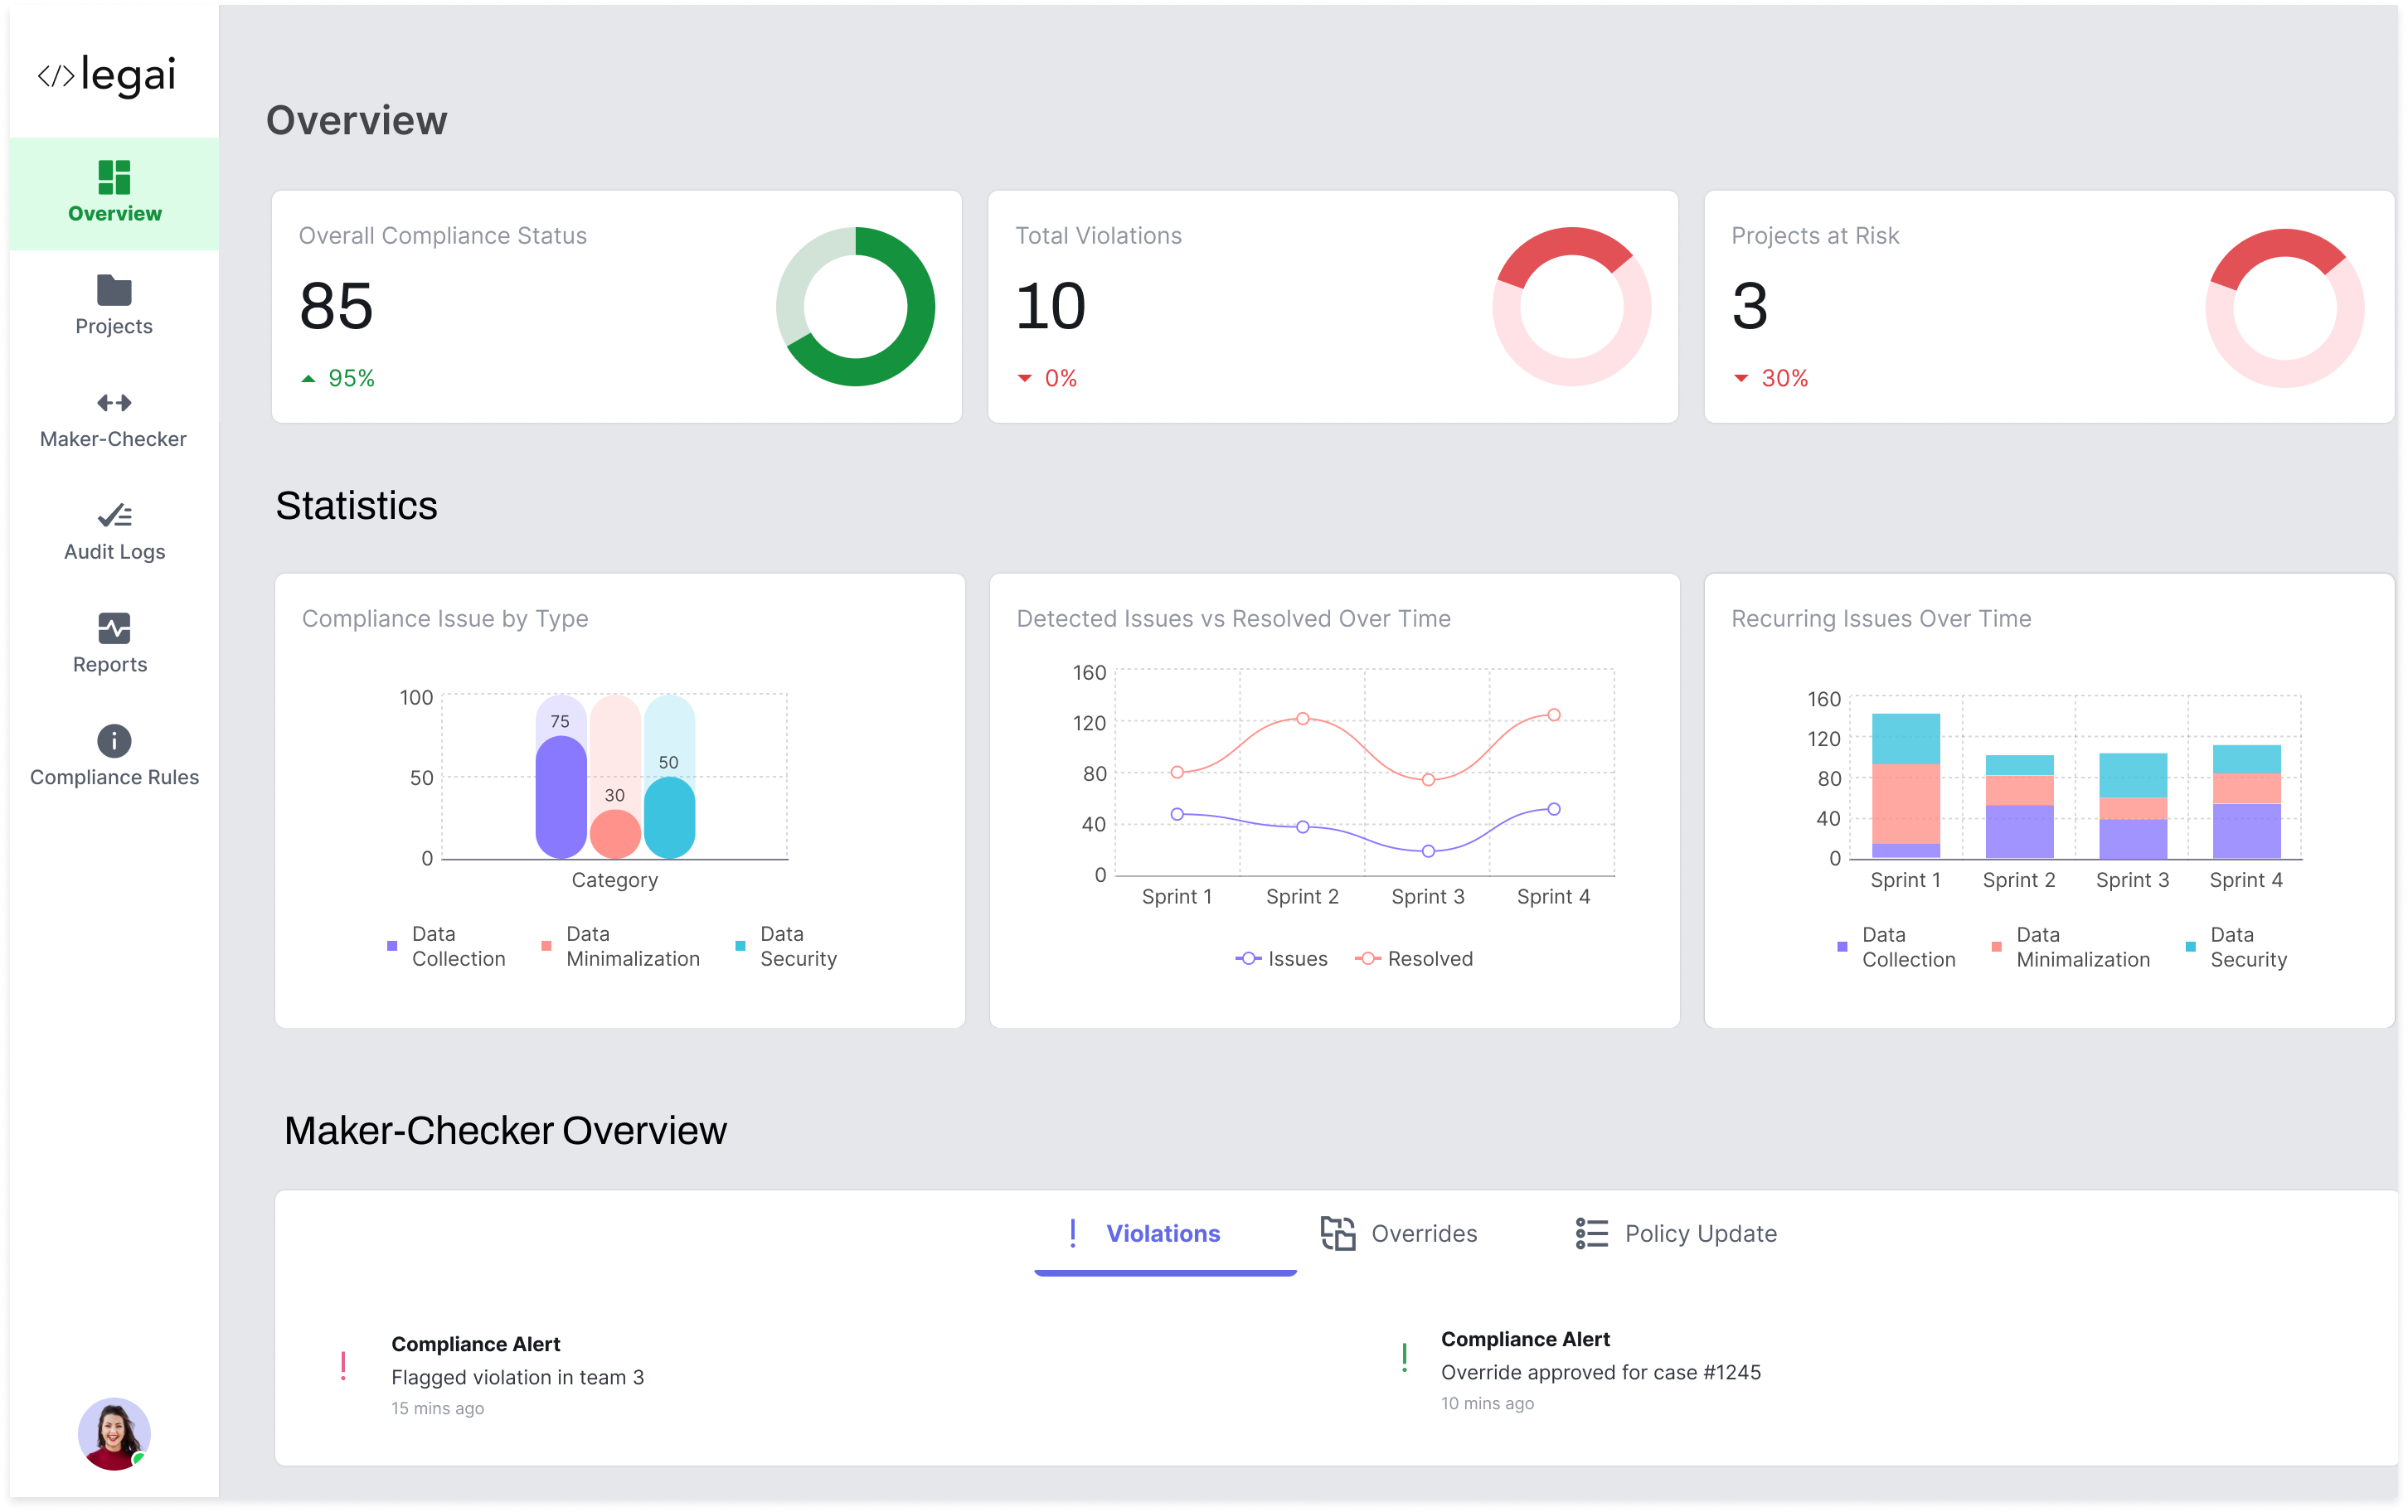Click the purple Data Collection bar labeled 75
The image size is (2408, 1512).
[561, 797]
